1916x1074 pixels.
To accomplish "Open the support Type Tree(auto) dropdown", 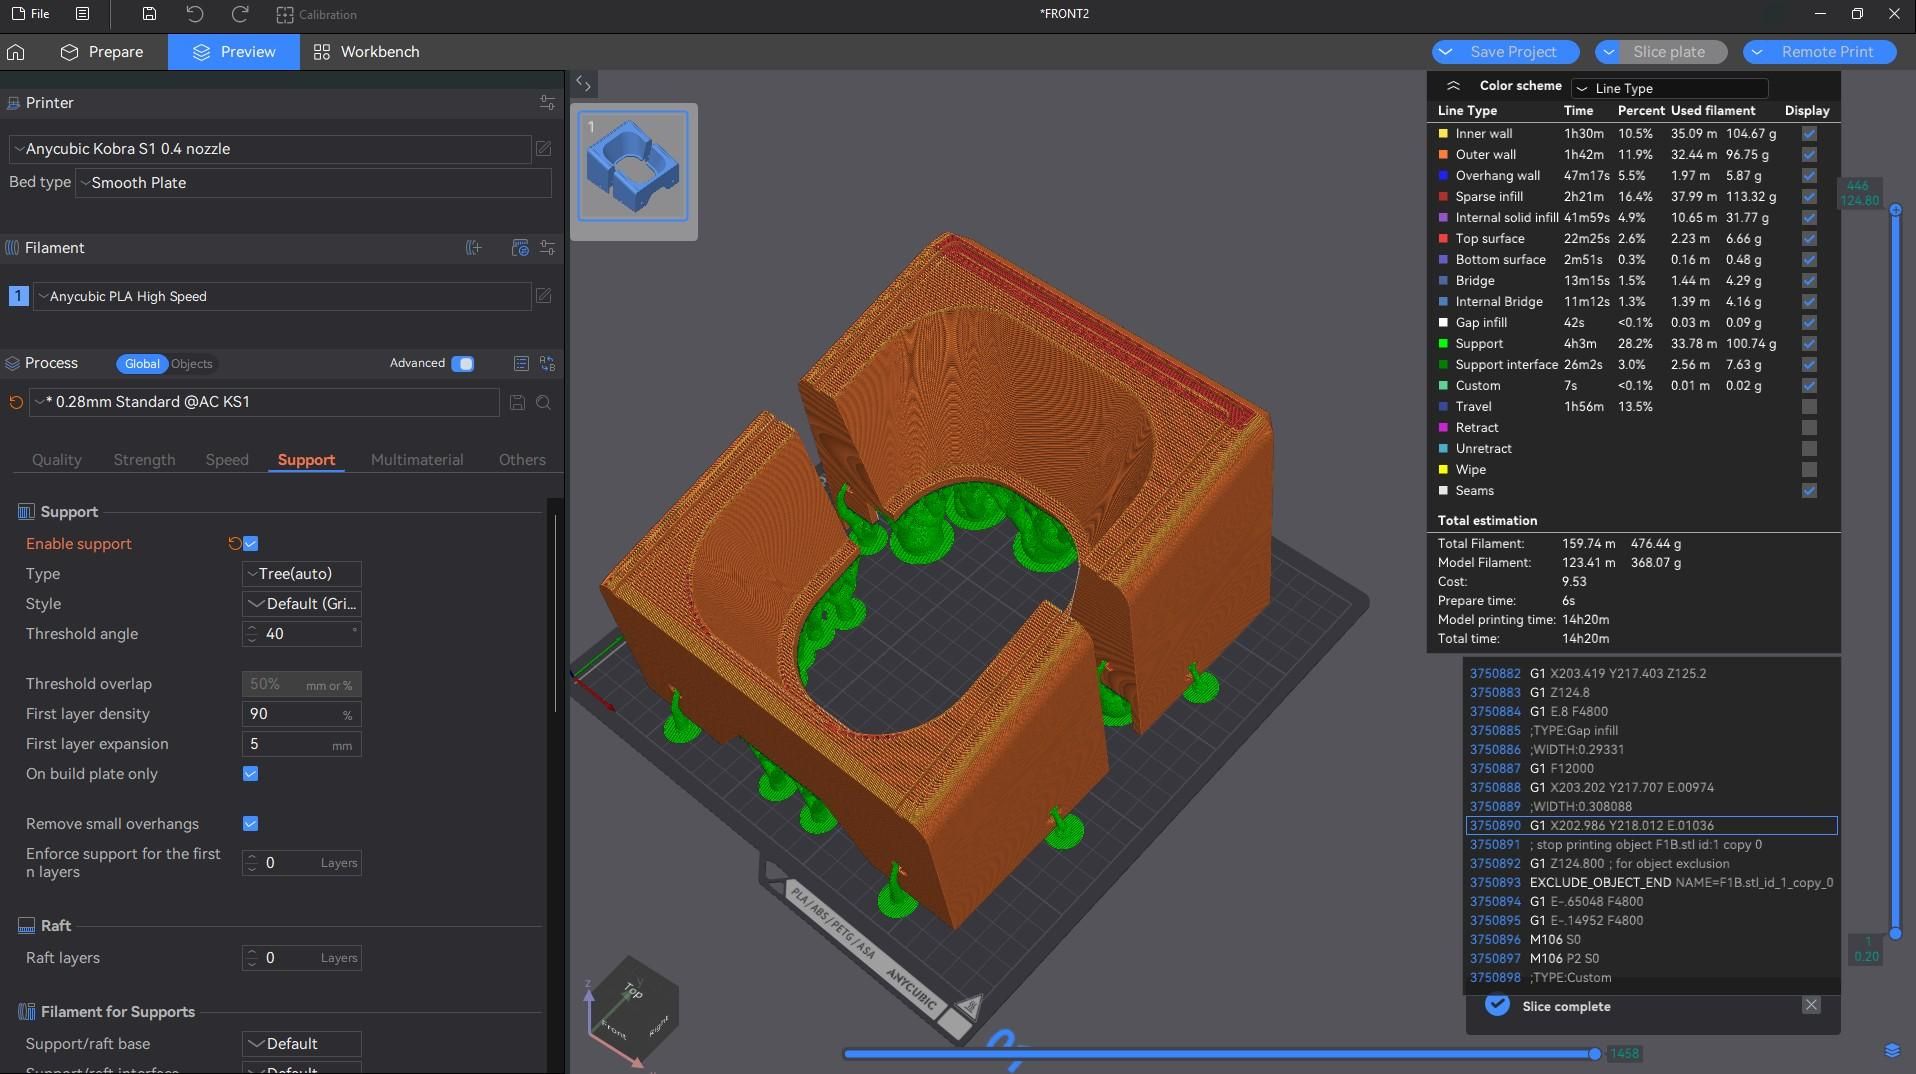I will click(301, 574).
